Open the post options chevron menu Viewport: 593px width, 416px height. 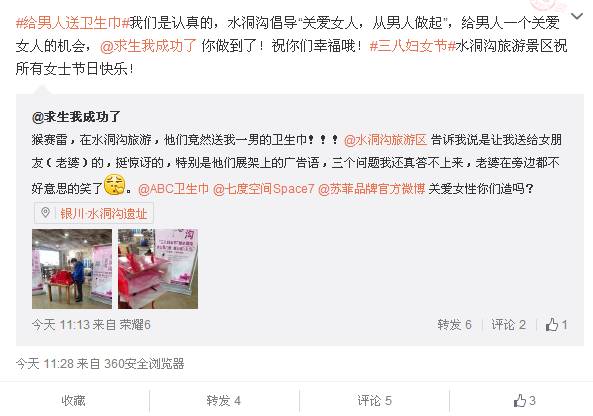(576, 17)
